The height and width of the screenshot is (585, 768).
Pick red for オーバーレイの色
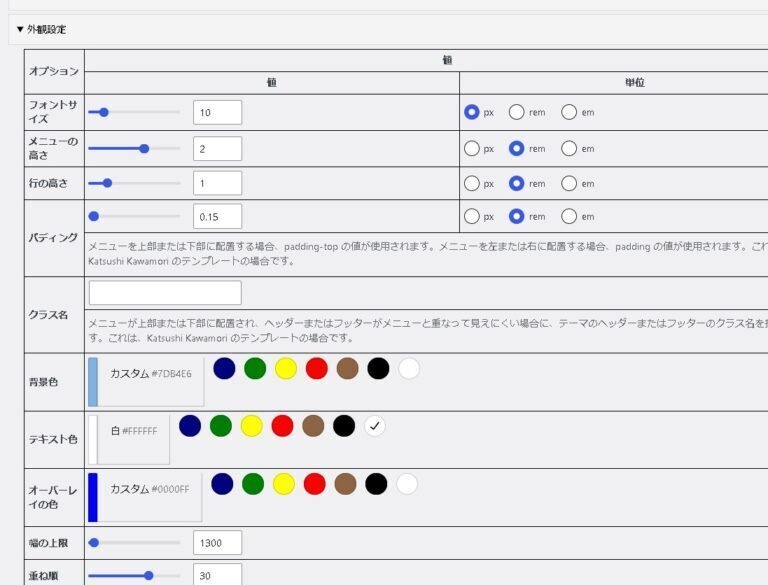(x=315, y=484)
